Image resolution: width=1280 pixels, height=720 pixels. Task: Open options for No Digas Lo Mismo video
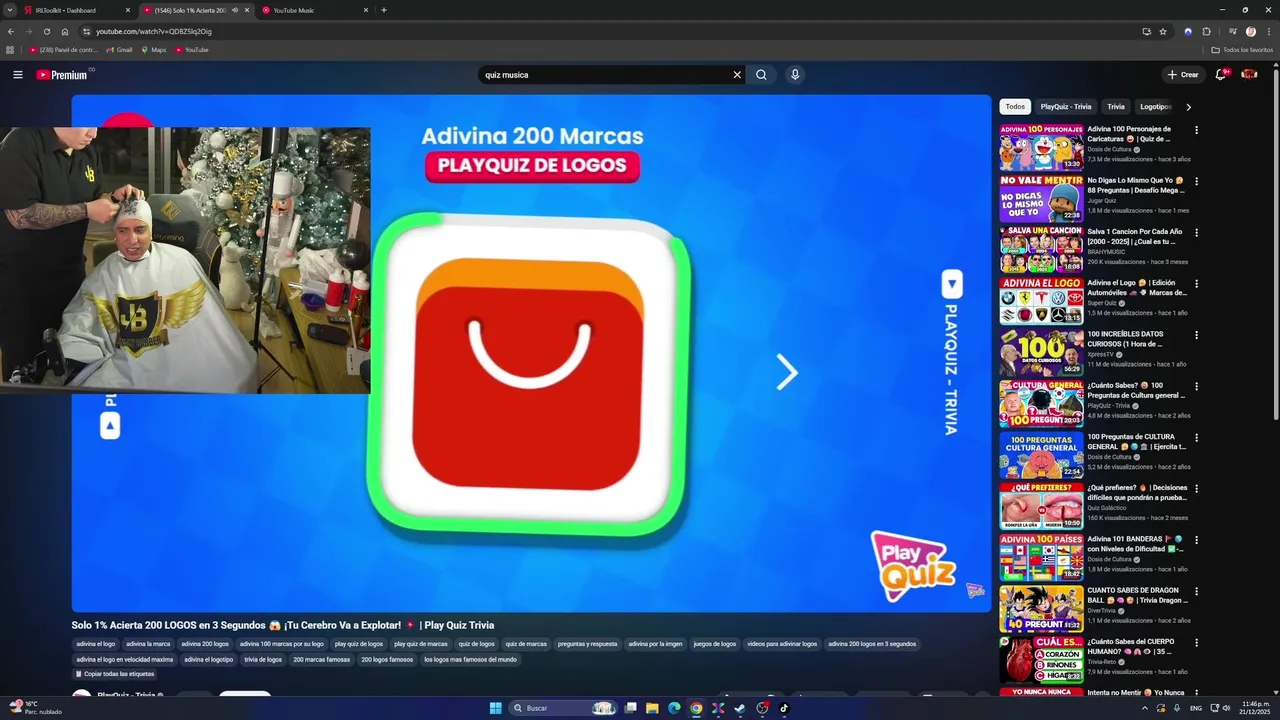1196,181
